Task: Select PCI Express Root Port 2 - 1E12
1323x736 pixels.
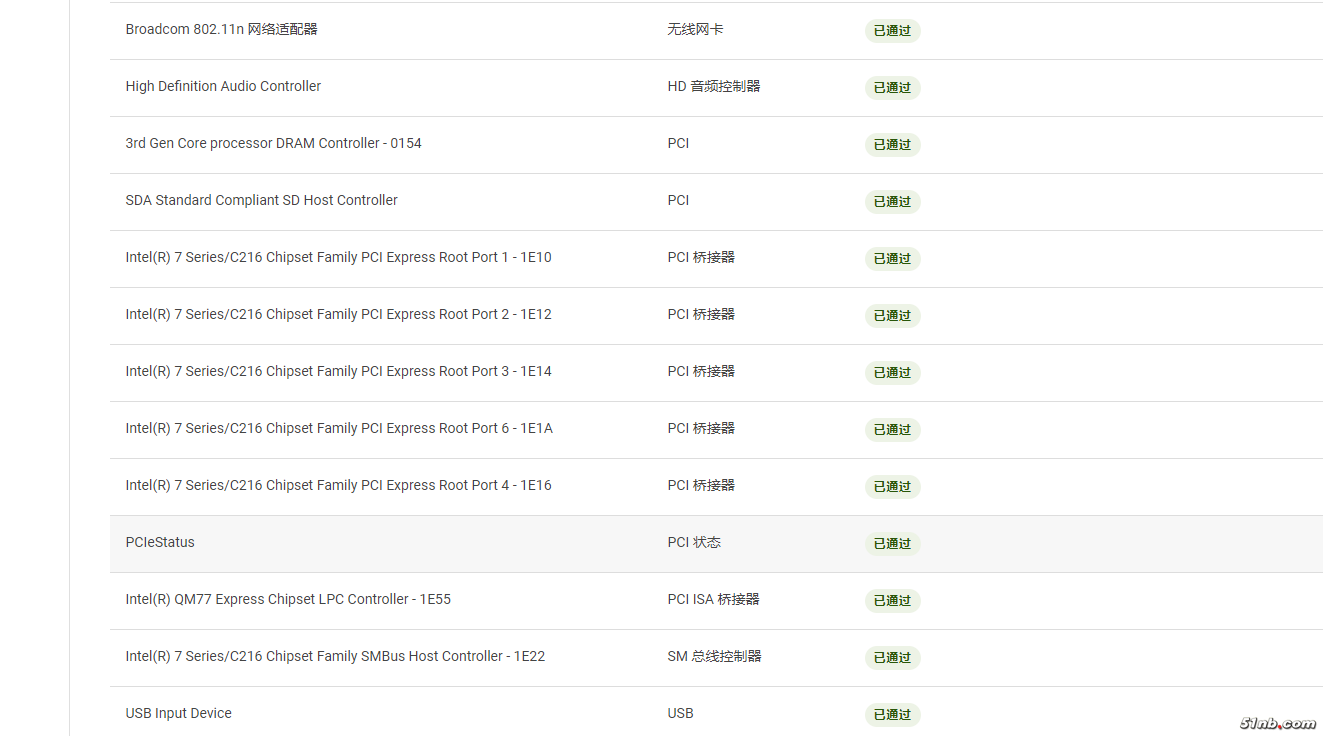Action: click(338, 315)
